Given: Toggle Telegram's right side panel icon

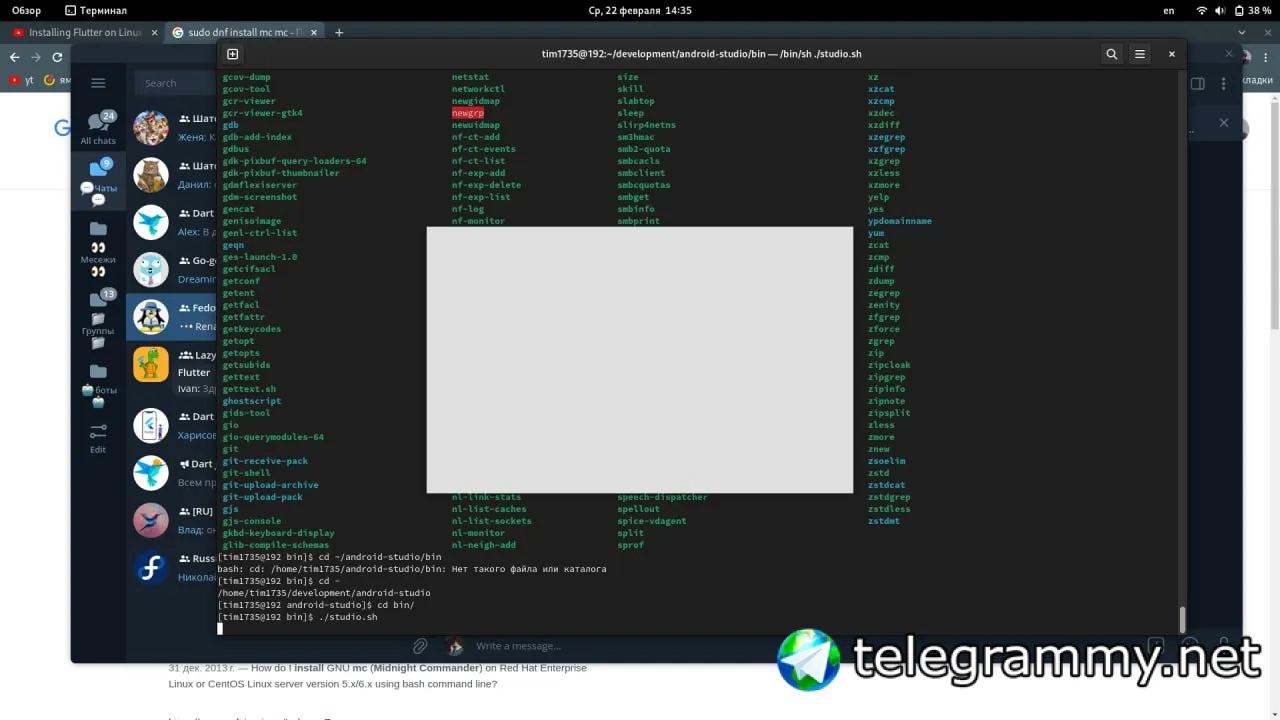Looking at the screenshot, I should [1198, 83].
